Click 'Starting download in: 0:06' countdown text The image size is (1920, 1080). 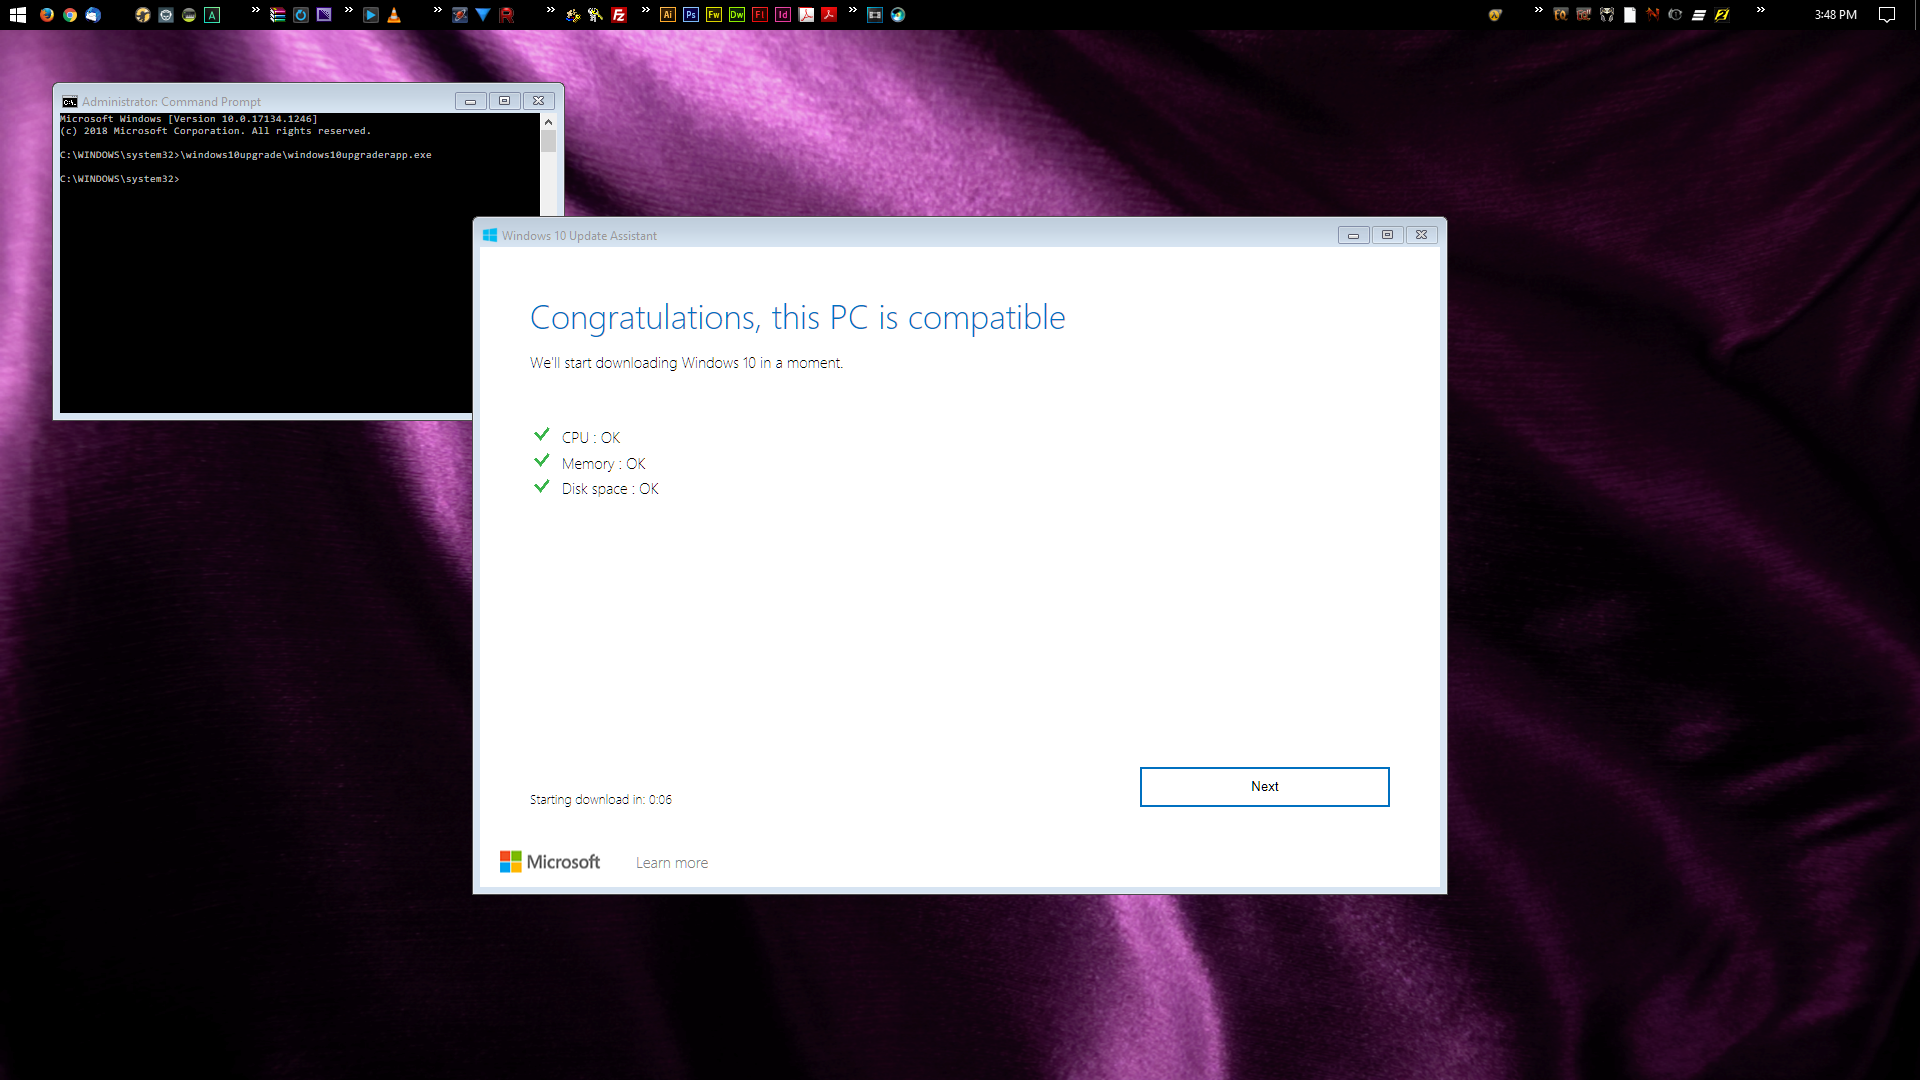[x=601, y=800]
